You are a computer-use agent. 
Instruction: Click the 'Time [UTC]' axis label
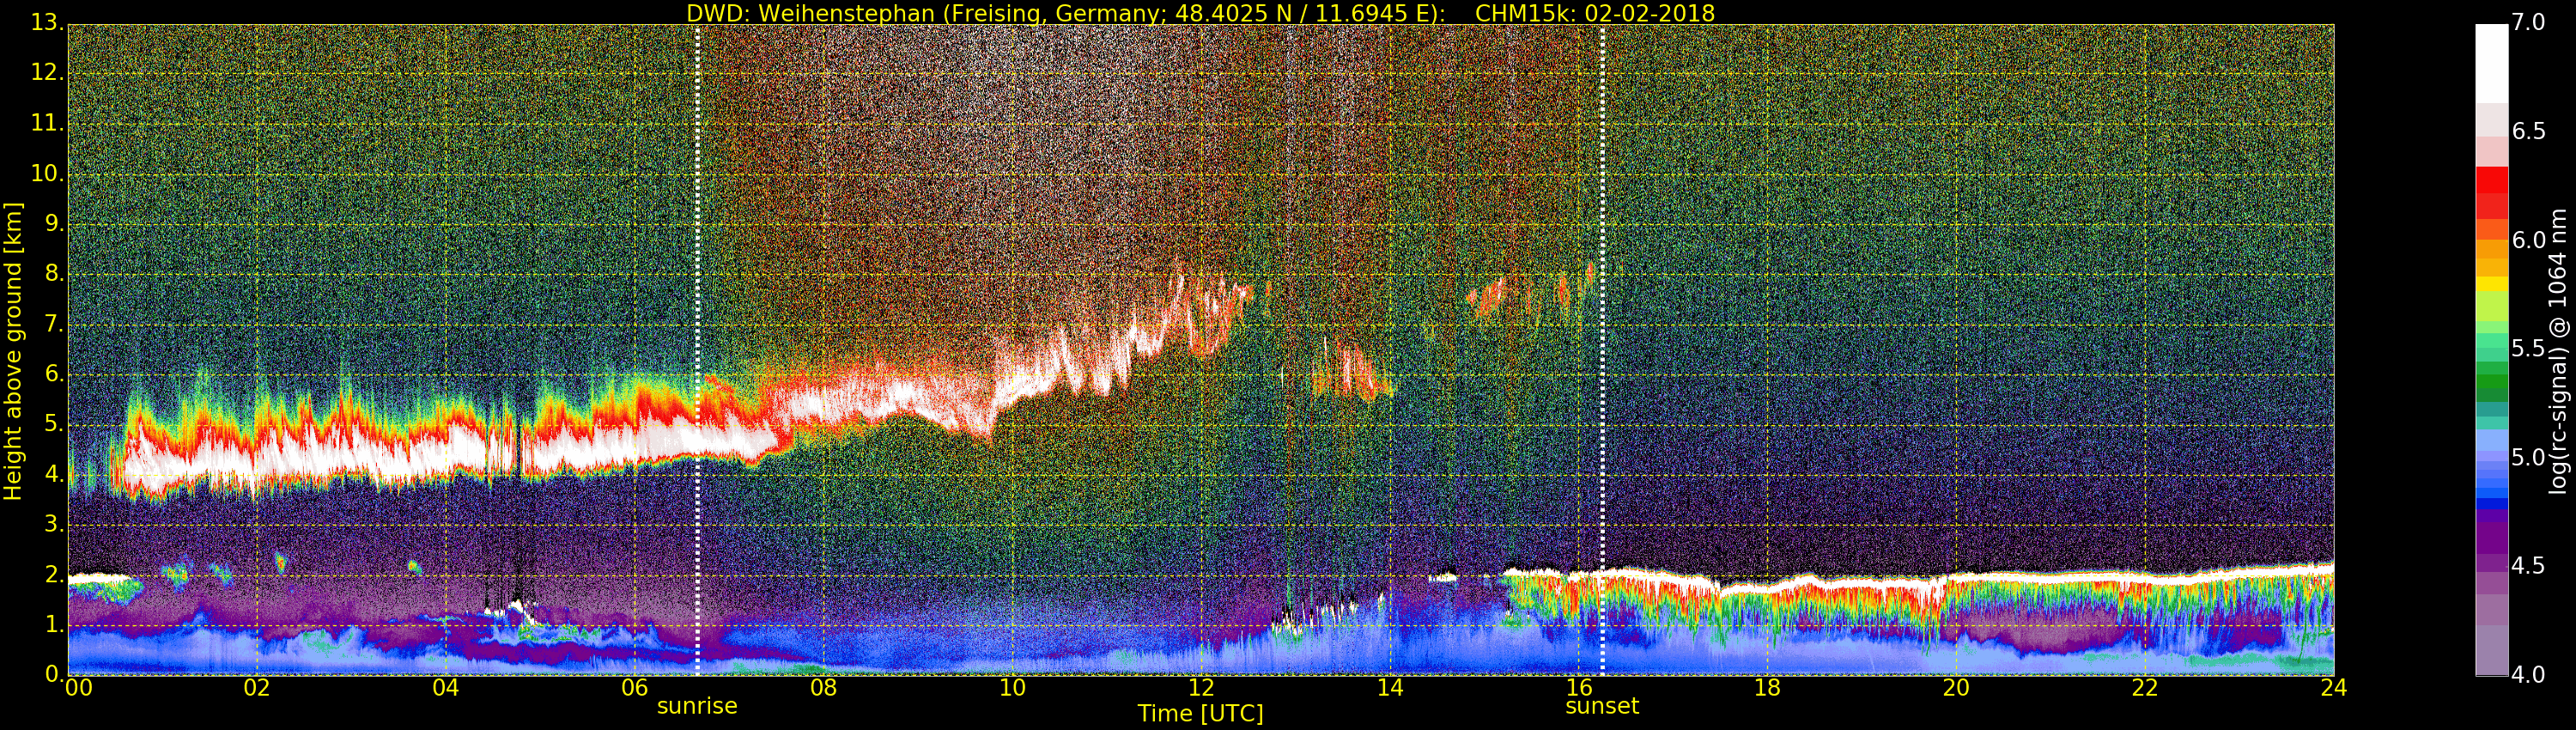[1200, 714]
